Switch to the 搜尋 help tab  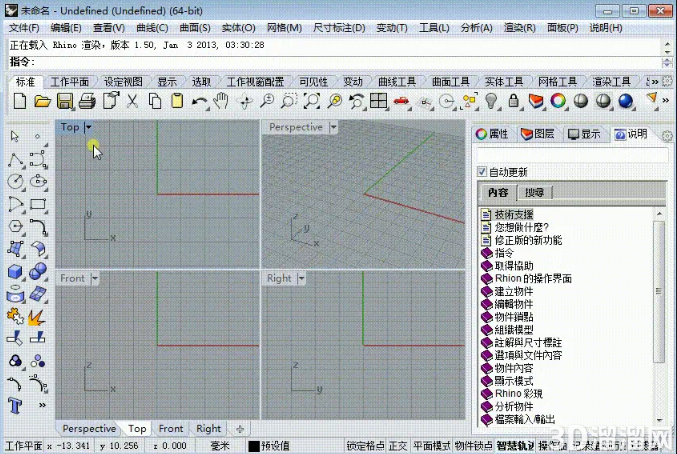click(x=534, y=192)
